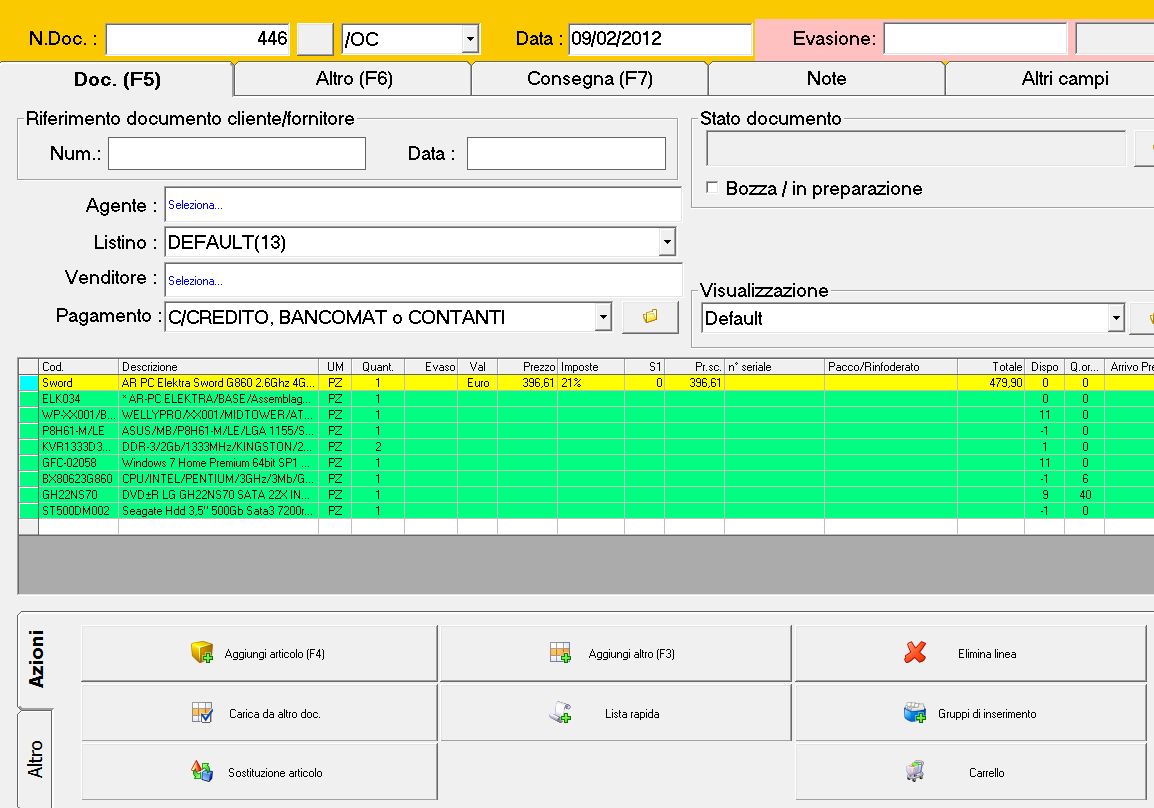Click the Aggiungi altro (F3) grid icon
This screenshot has width=1154, height=808.
coord(560,653)
